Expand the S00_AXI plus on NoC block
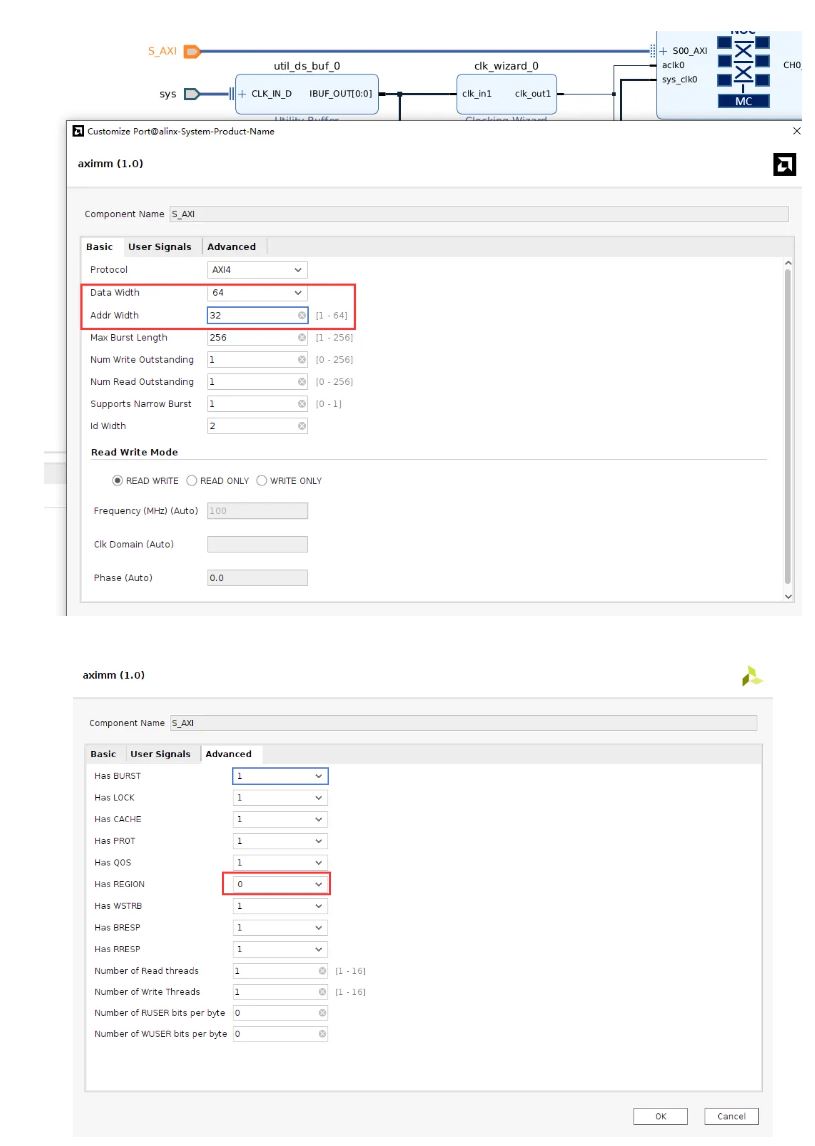The height and width of the screenshot is (1146, 815). click(x=664, y=51)
